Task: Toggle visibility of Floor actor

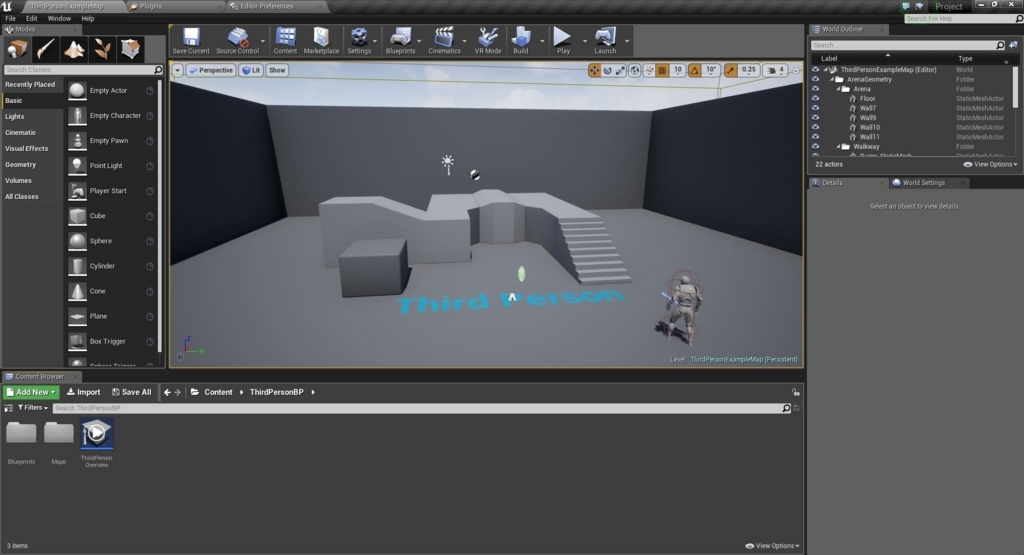Action: 815,99
